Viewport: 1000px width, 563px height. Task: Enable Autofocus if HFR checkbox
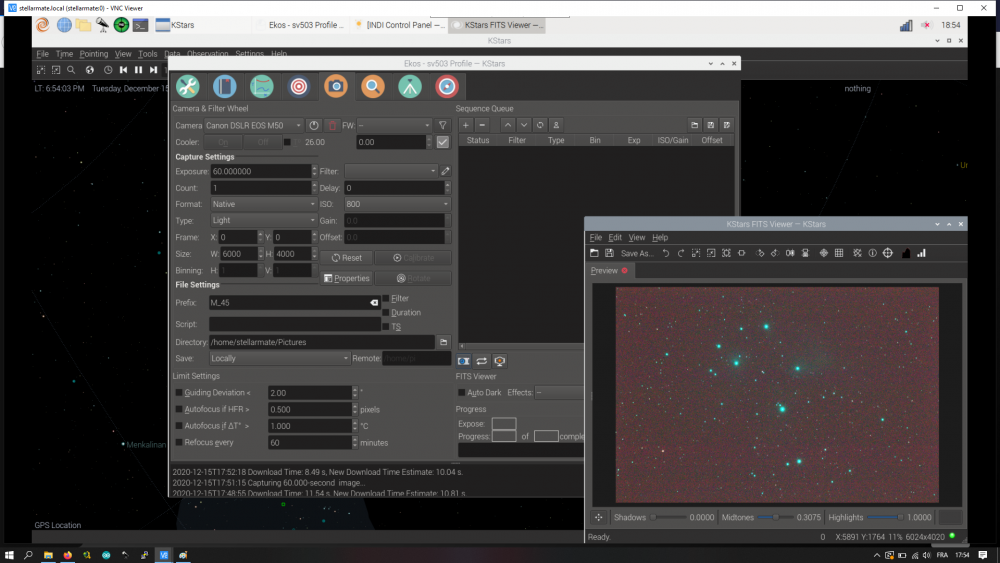click(179, 409)
